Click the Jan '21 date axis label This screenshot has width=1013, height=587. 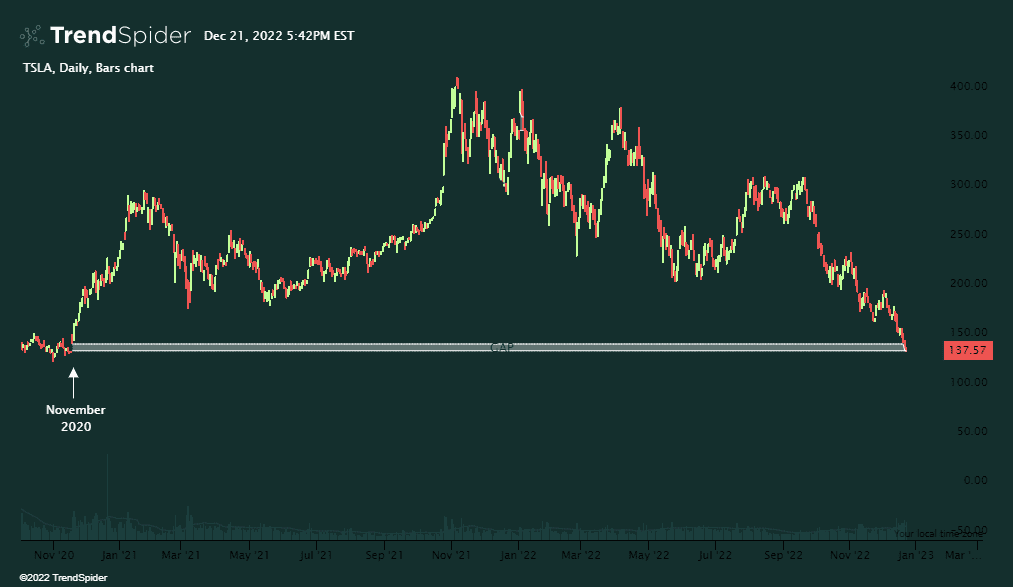pyautogui.click(x=119, y=555)
